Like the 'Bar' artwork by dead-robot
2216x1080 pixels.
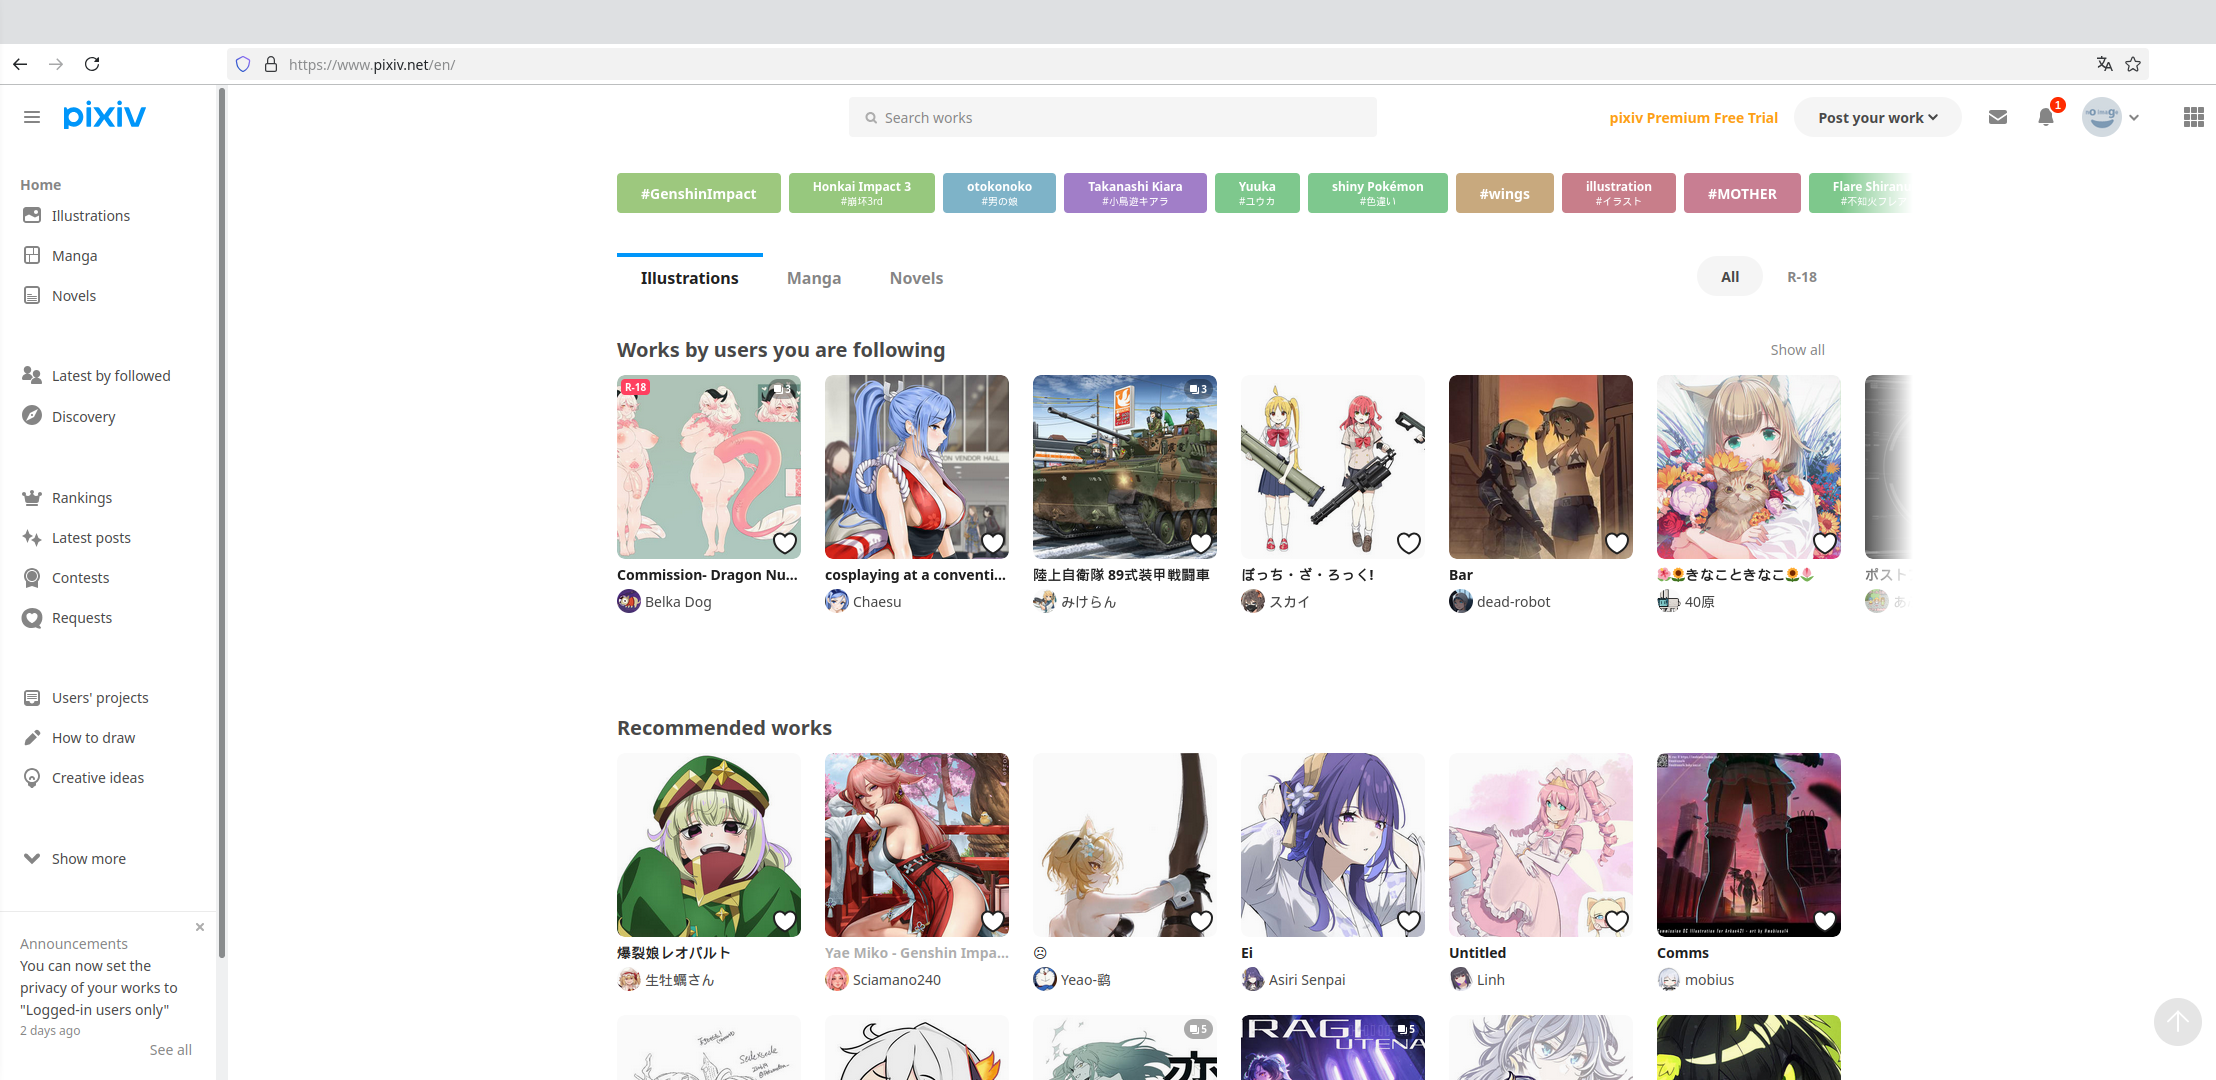[x=1617, y=543]
